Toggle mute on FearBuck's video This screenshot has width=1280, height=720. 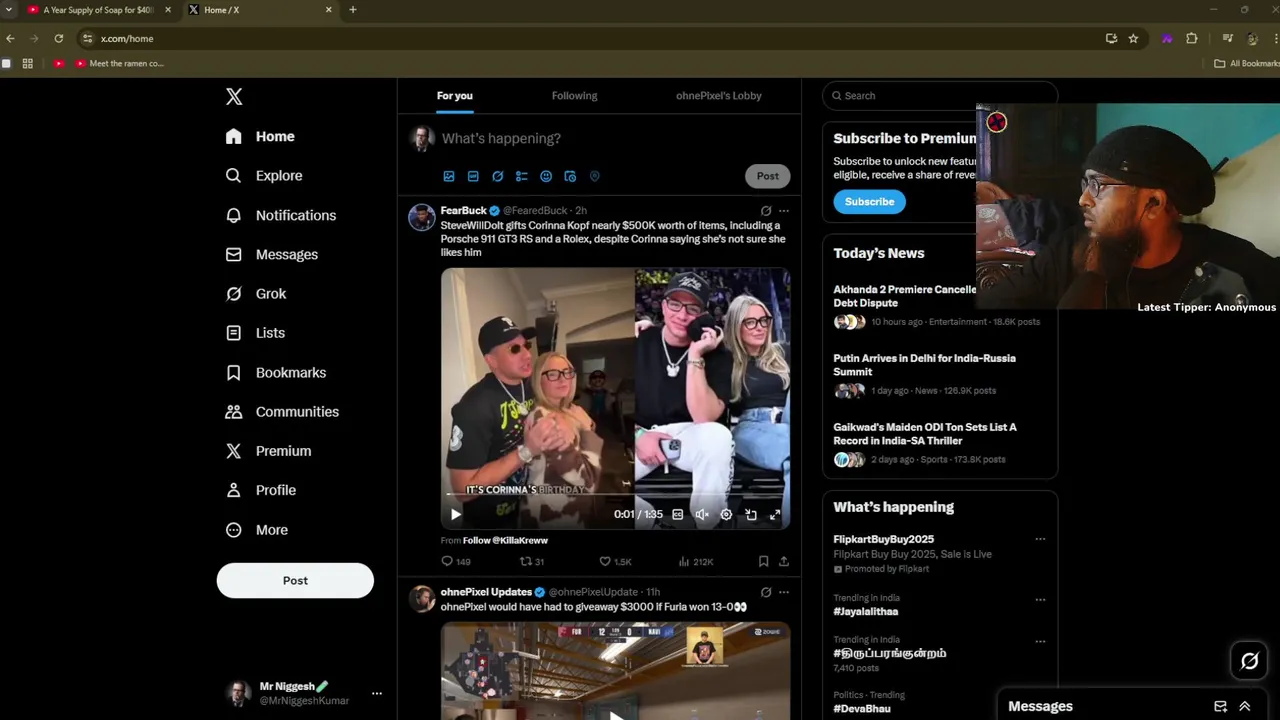(x=702, y=514)
